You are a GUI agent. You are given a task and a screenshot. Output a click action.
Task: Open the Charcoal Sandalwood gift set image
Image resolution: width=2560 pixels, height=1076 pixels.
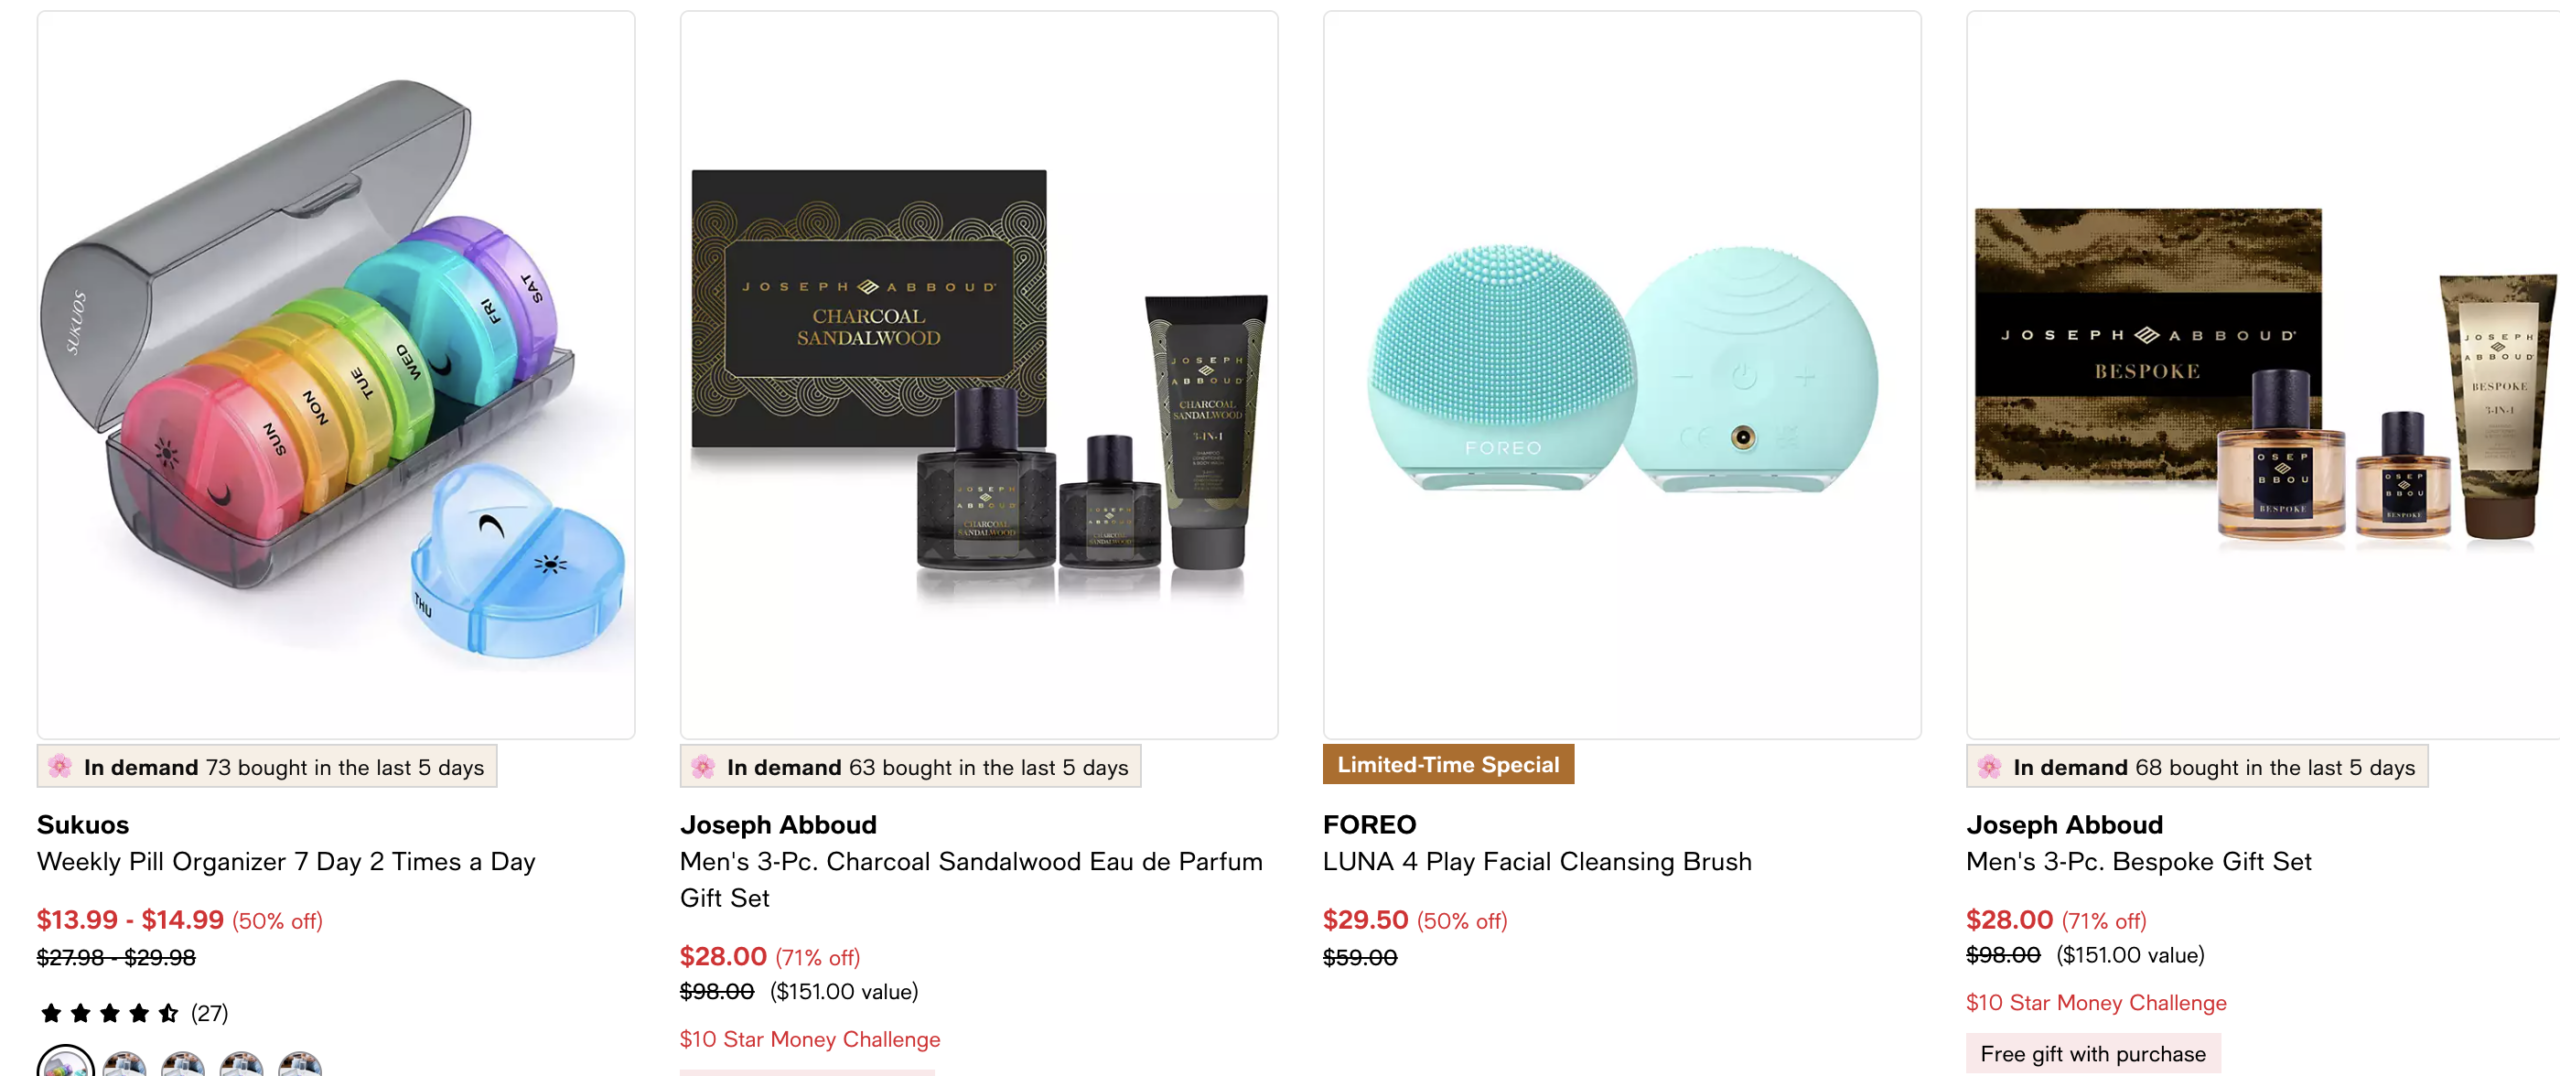pyautogui.click(x=979, y=375)
